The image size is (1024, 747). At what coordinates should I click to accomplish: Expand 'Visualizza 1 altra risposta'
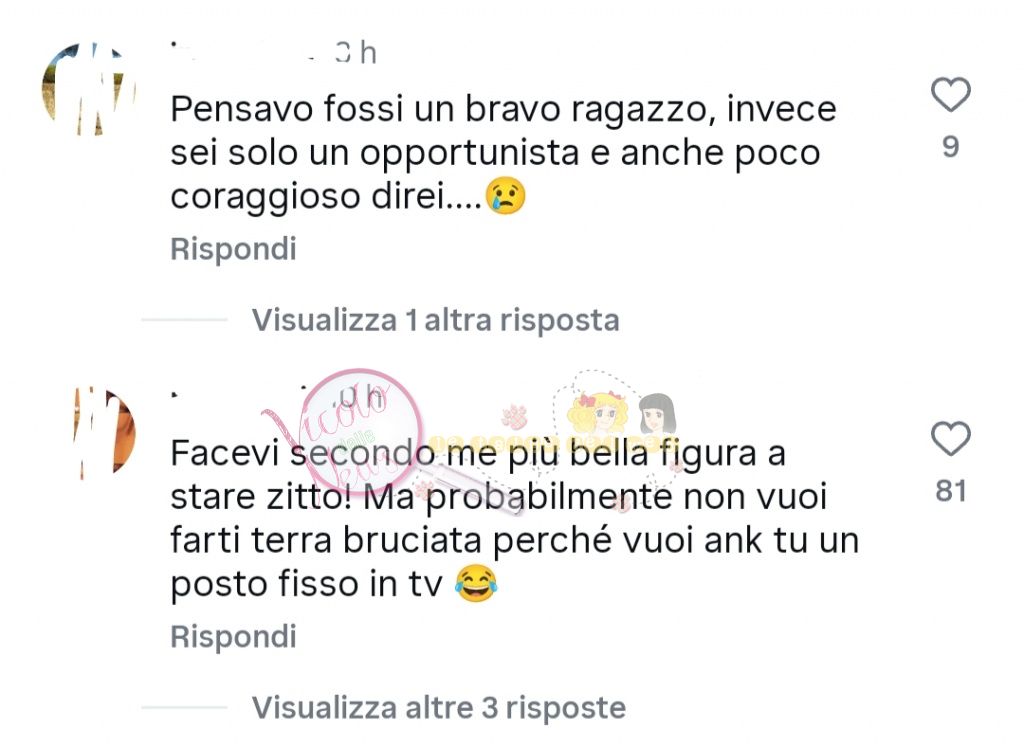point(436,320)
